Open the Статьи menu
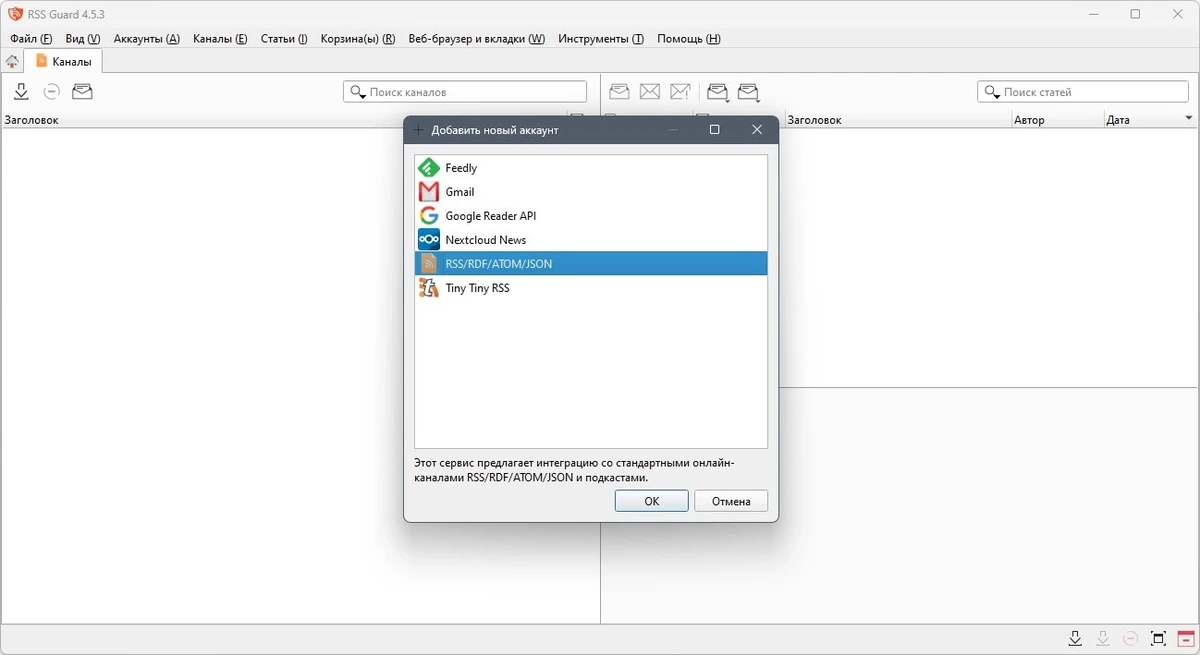This screenshot has width=1200, height=655. pyautogui.click(x=284, y=39)
